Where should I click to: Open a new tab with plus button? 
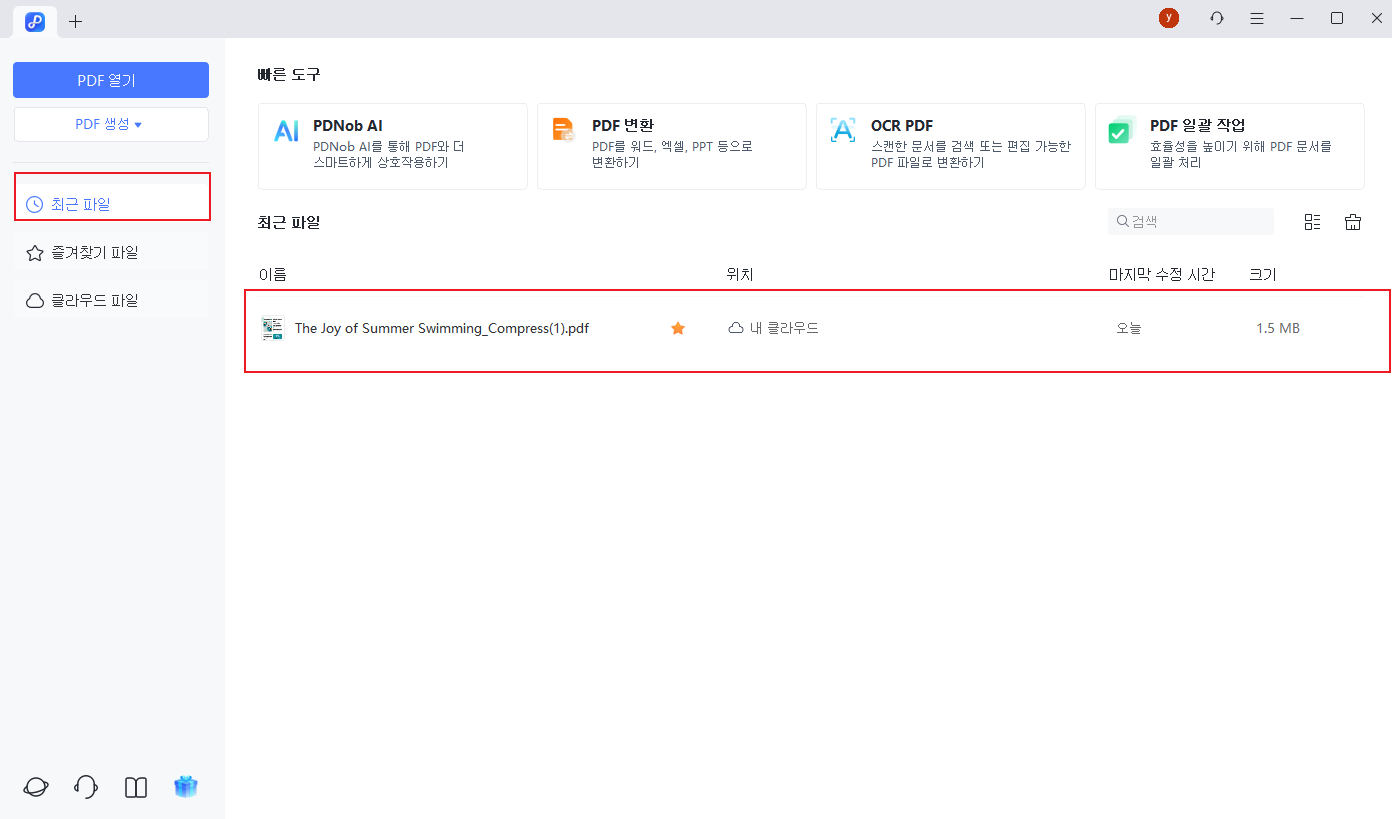pyautogui.click(x=76, y=21)
